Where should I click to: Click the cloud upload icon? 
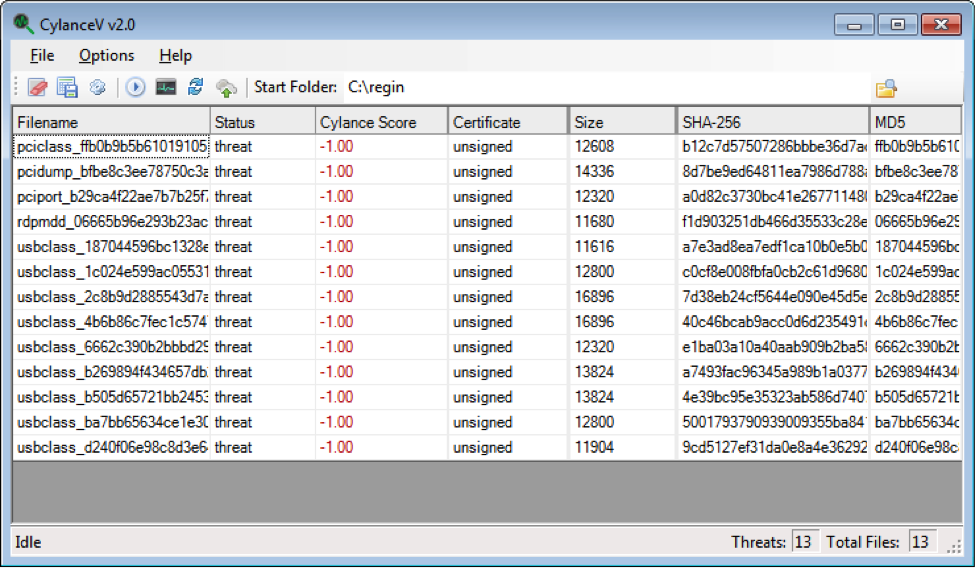click(x=226, y=88)
